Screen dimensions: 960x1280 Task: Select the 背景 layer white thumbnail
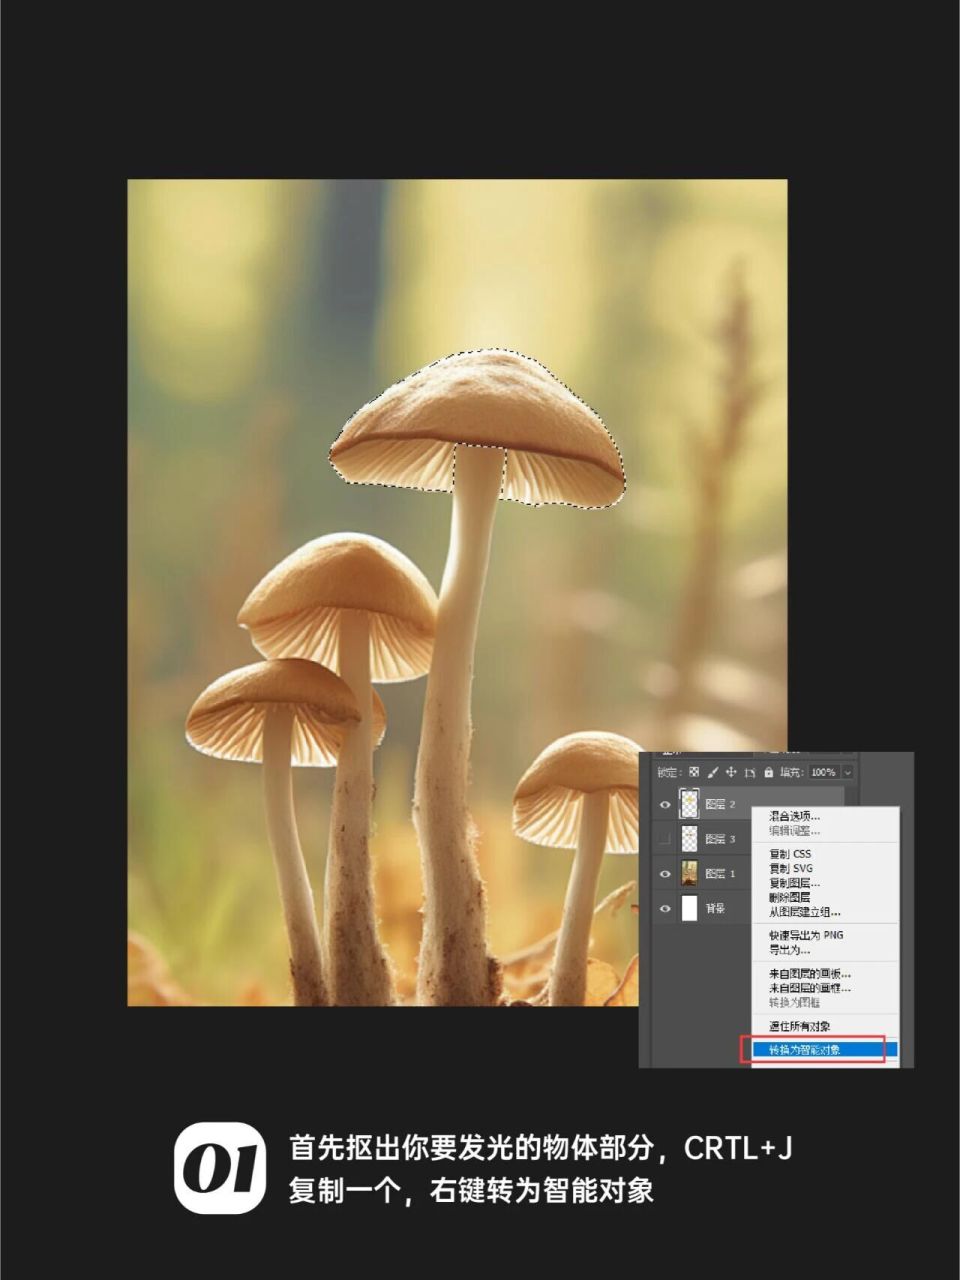click(x=689, y=908)
